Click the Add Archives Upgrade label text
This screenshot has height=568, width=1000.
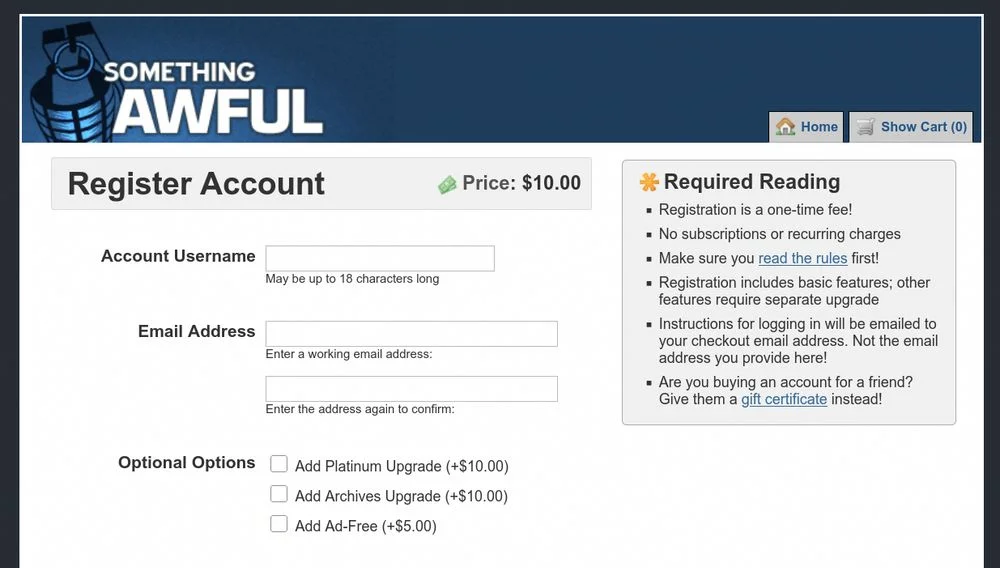click(x=401, y=496)
